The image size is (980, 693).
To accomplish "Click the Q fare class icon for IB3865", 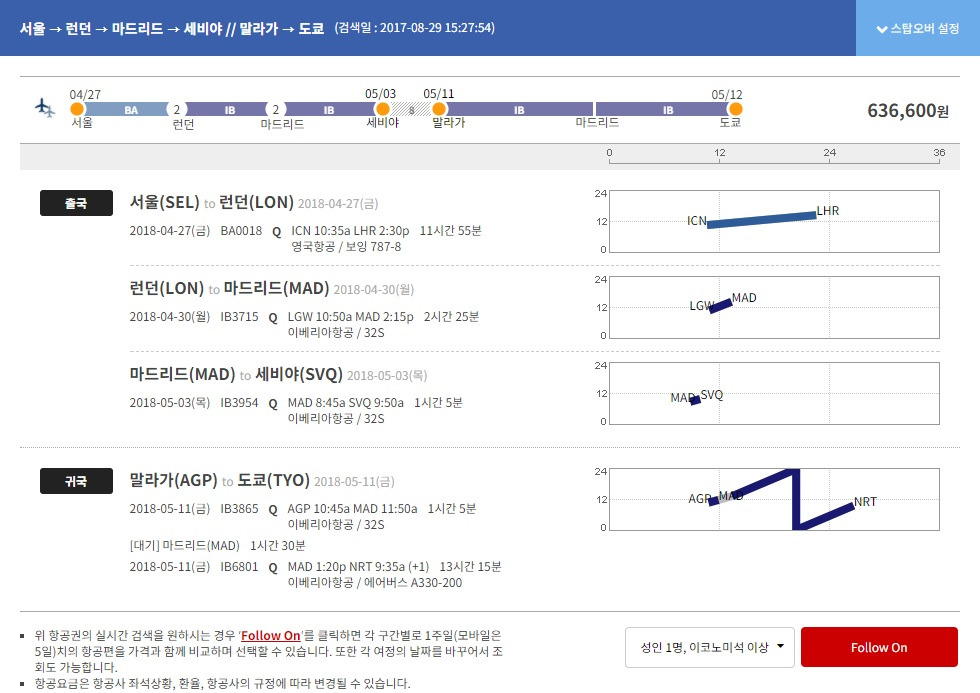I will point(273,510).
